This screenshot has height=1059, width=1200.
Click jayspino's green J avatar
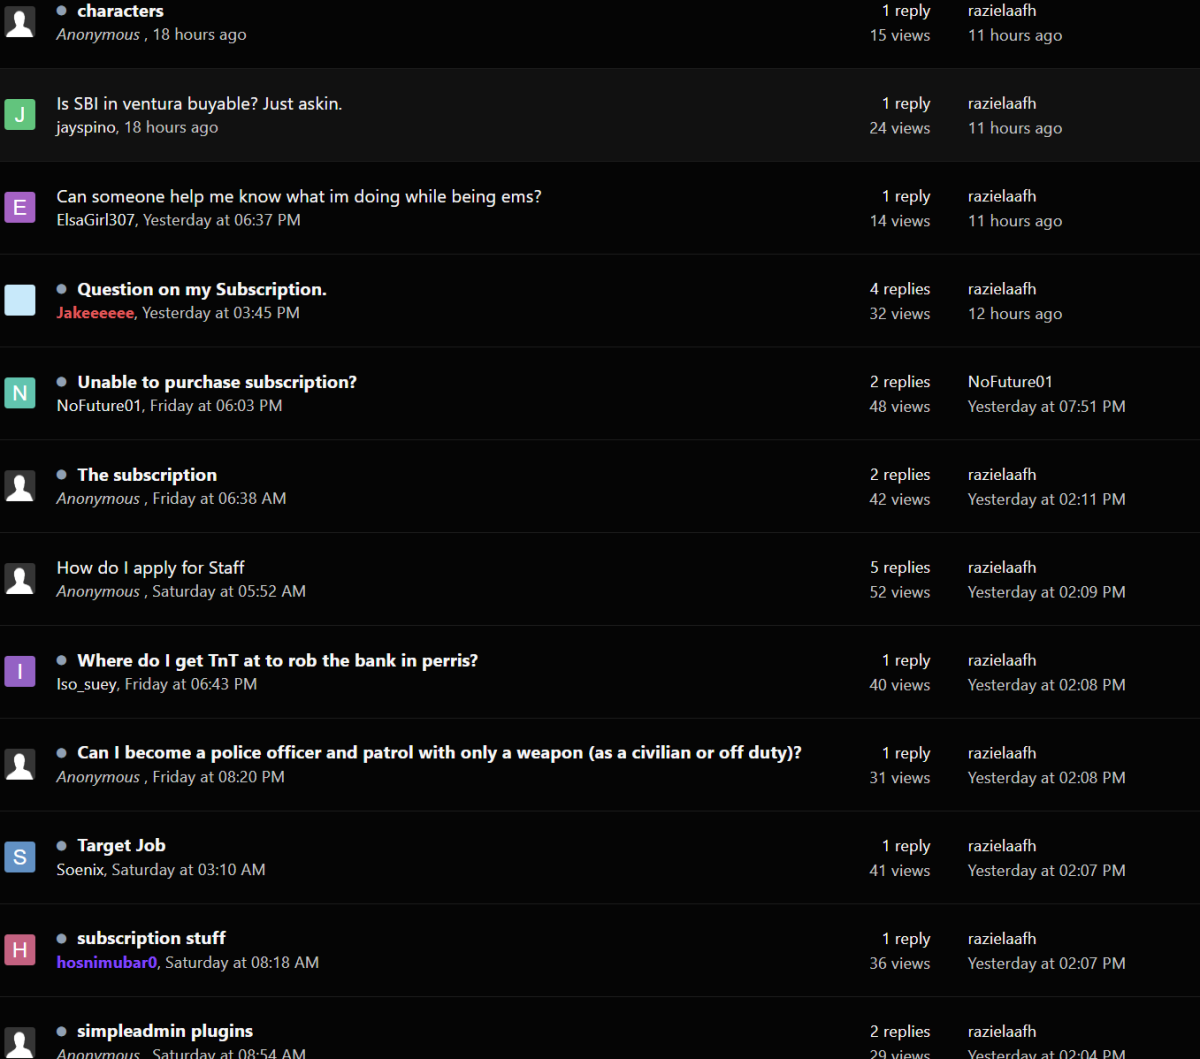(20, 115)
